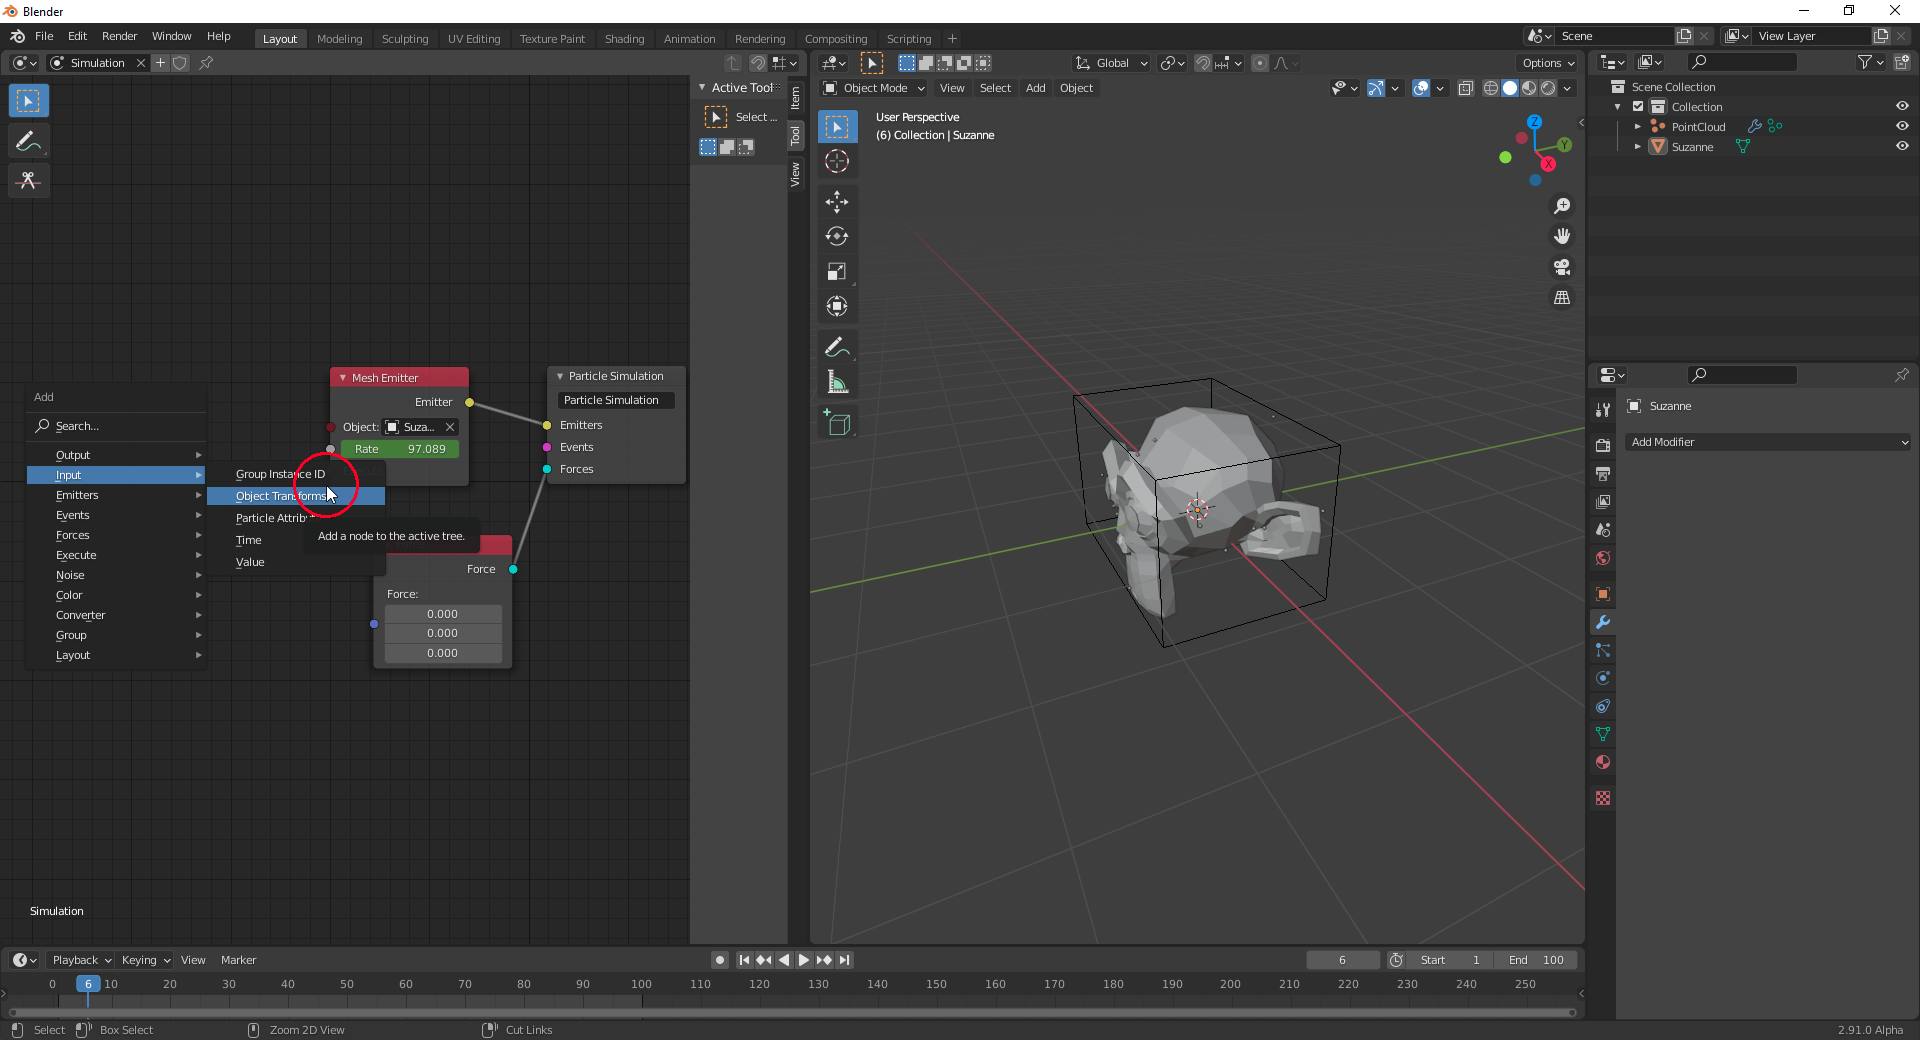Click the Add Modifier button
Viewport: 1920px width, 1040px height.
coord(1767,442)
